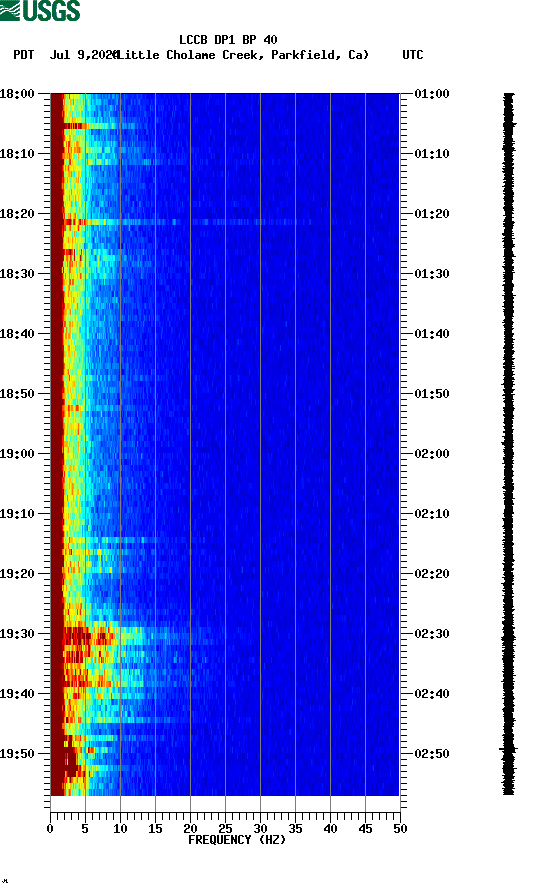Click the 19:00 PDT time label
552x892 pixels.
click(17, 454)
